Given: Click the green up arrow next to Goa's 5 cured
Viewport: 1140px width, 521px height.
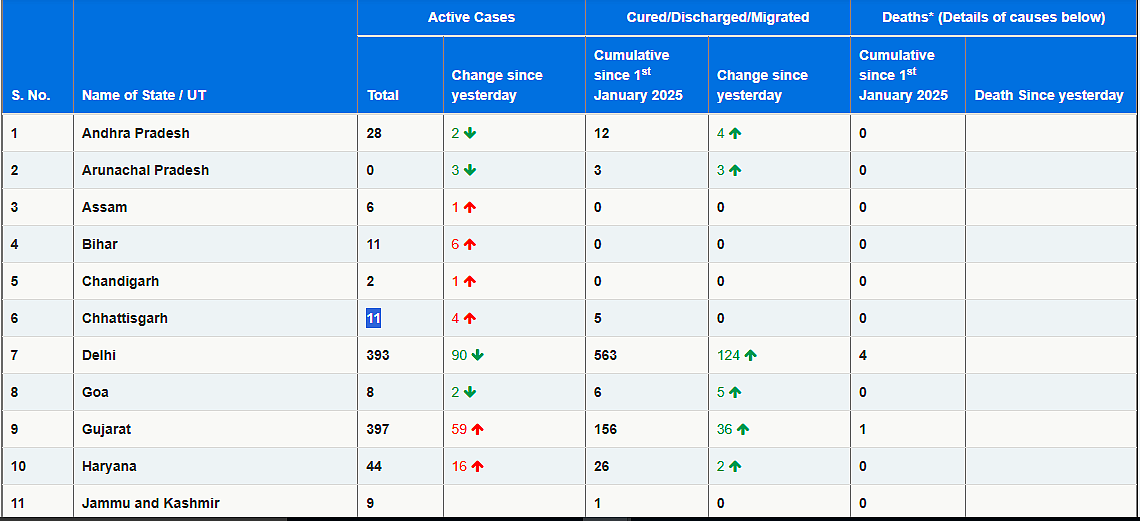Looking at the screenshot, I should [735, 392].
